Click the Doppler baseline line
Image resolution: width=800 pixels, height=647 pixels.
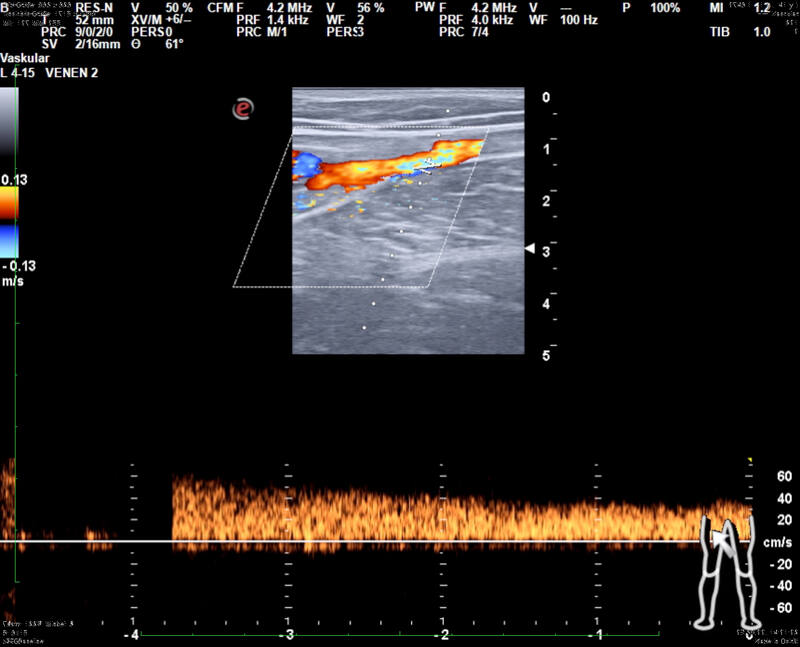click(375, 541)
